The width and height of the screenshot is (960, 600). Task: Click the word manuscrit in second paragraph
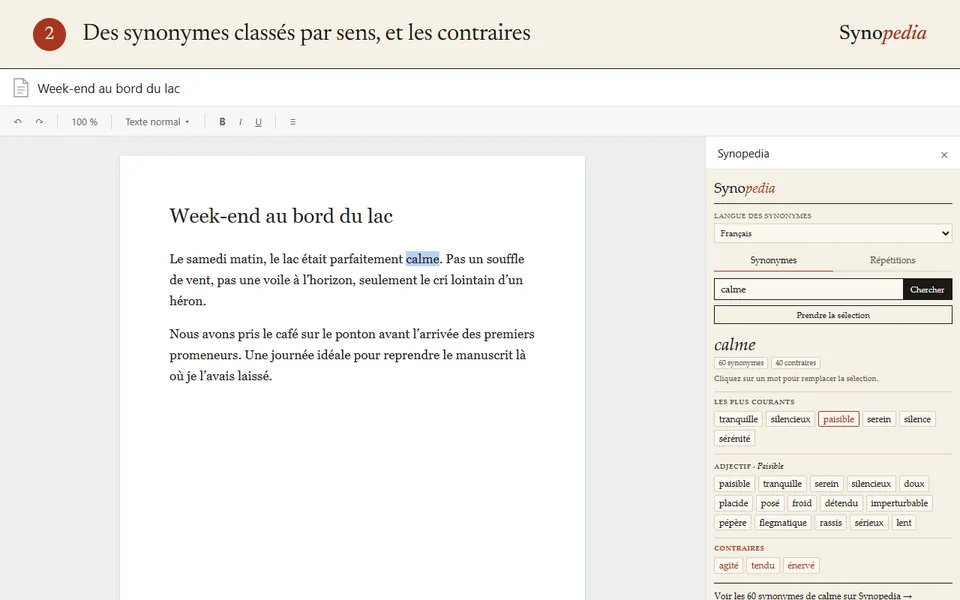point(484,355)
